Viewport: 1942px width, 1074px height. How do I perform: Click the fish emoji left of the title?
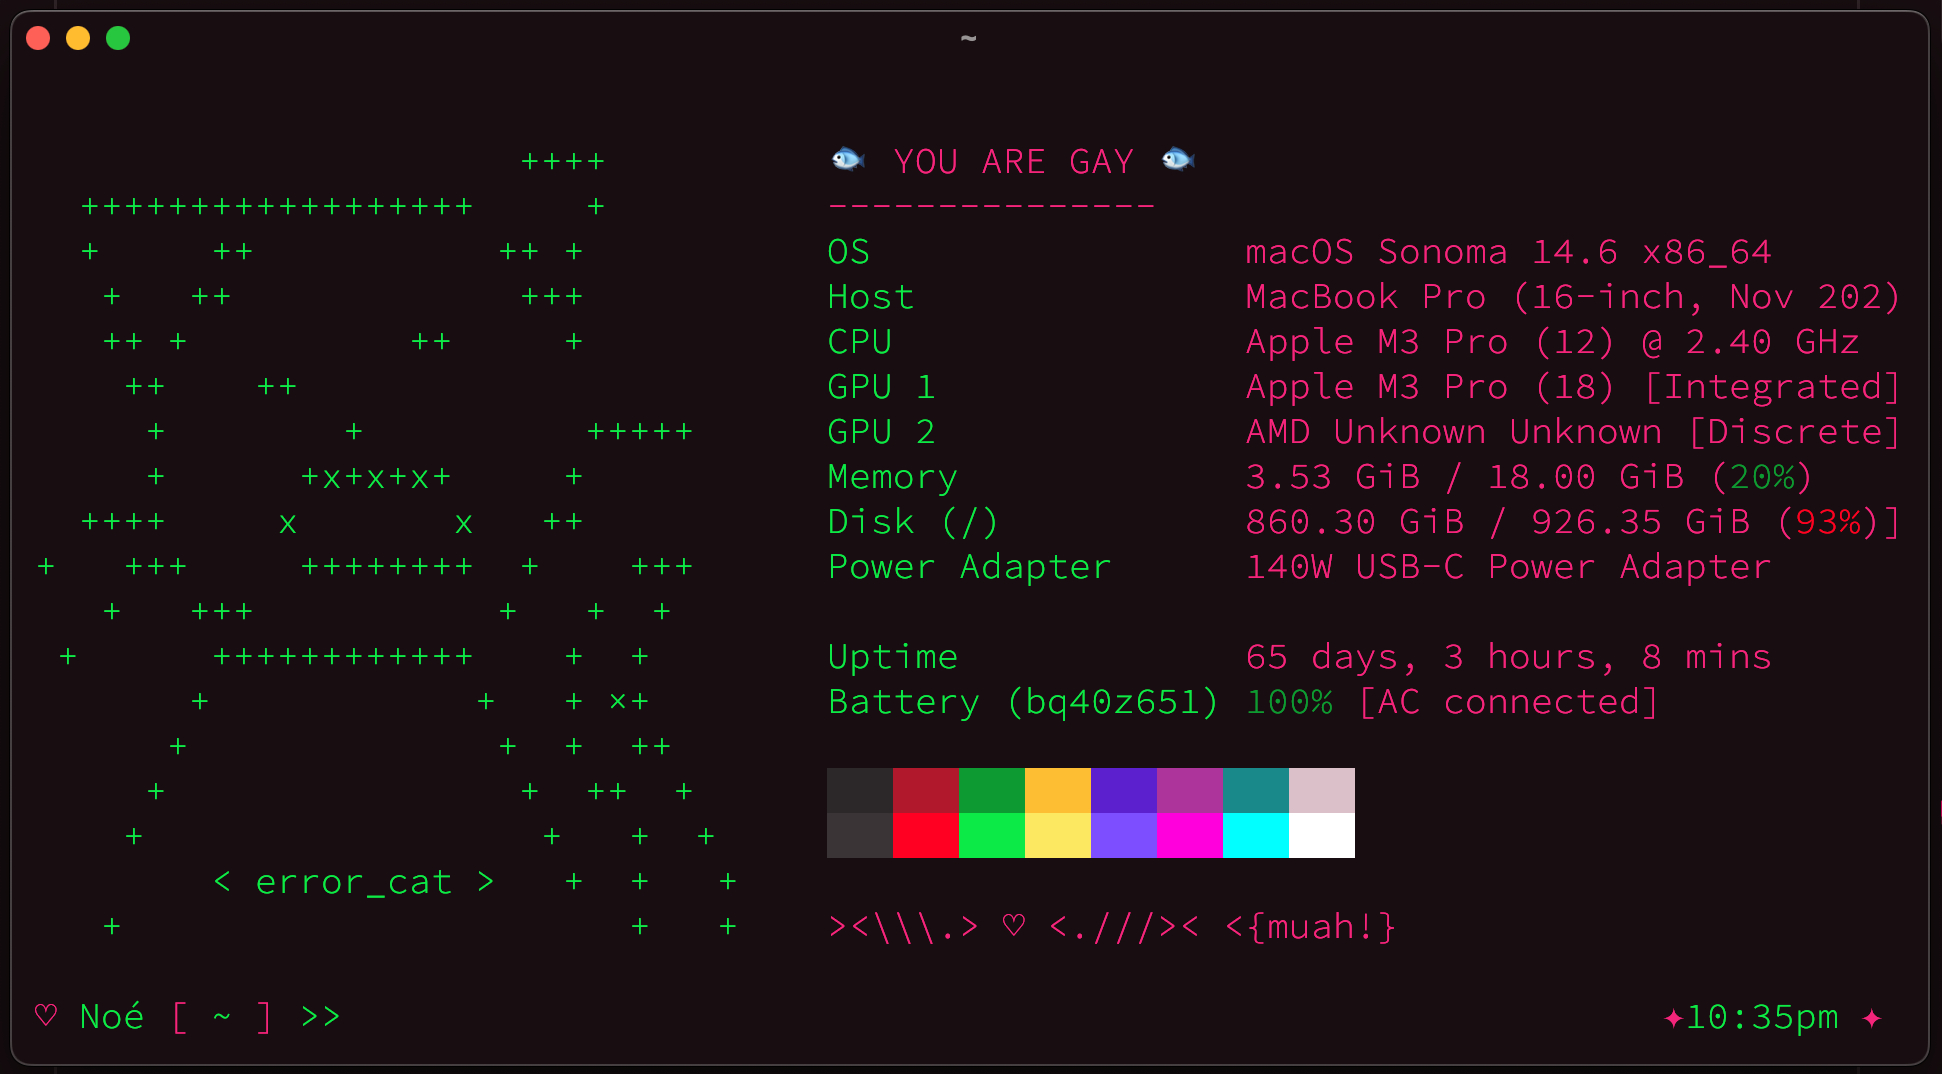(848, 159)
